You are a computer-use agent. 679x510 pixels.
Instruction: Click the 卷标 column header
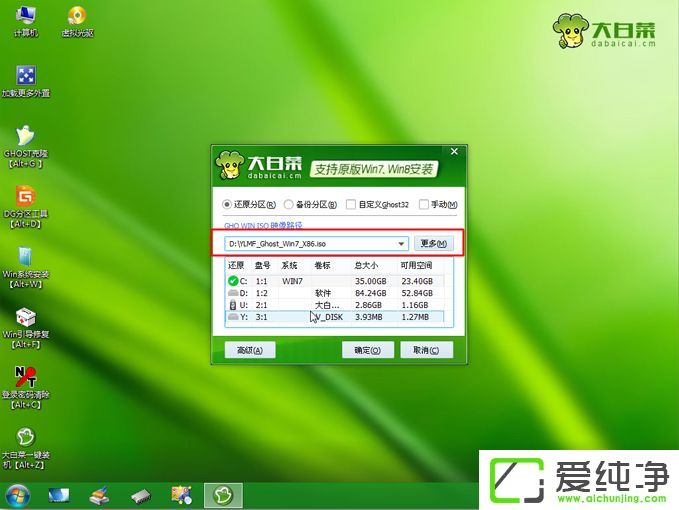pyautogui.click(x=323, y=265)
